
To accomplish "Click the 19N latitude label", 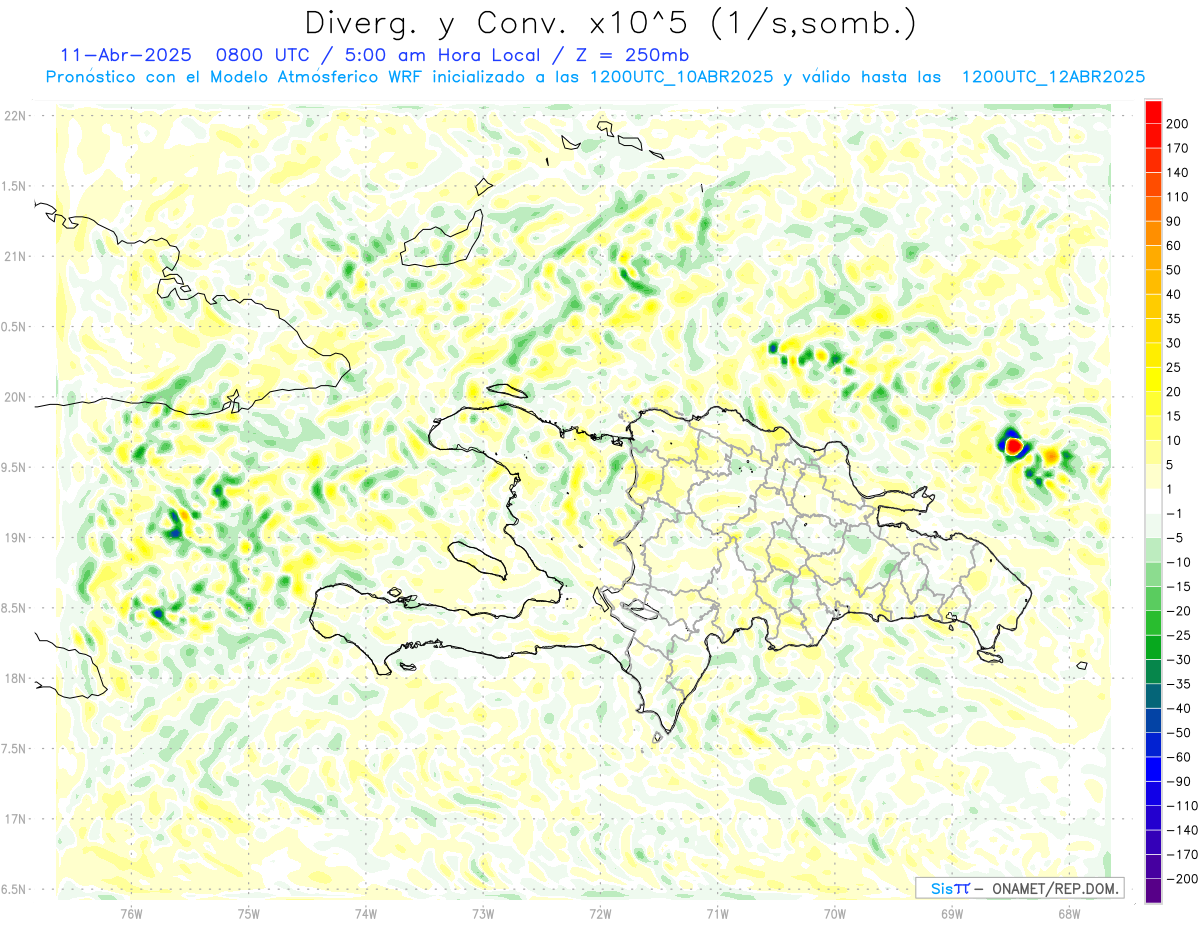I will pos(16,538).
